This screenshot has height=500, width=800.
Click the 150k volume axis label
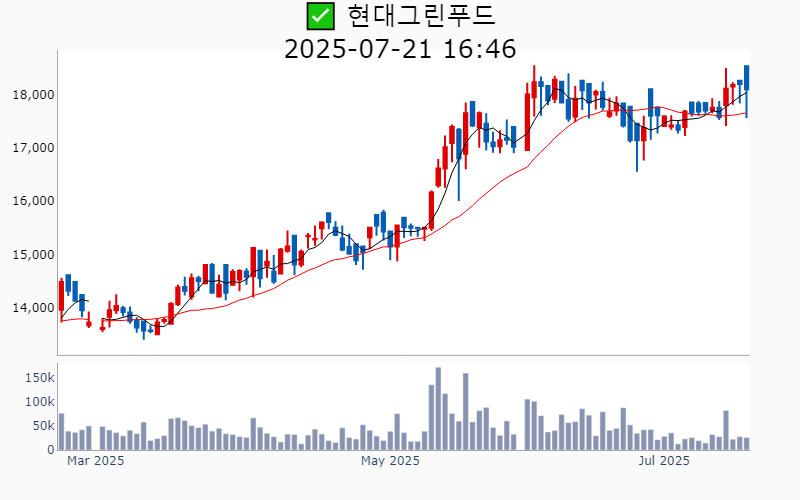[40, 378]
